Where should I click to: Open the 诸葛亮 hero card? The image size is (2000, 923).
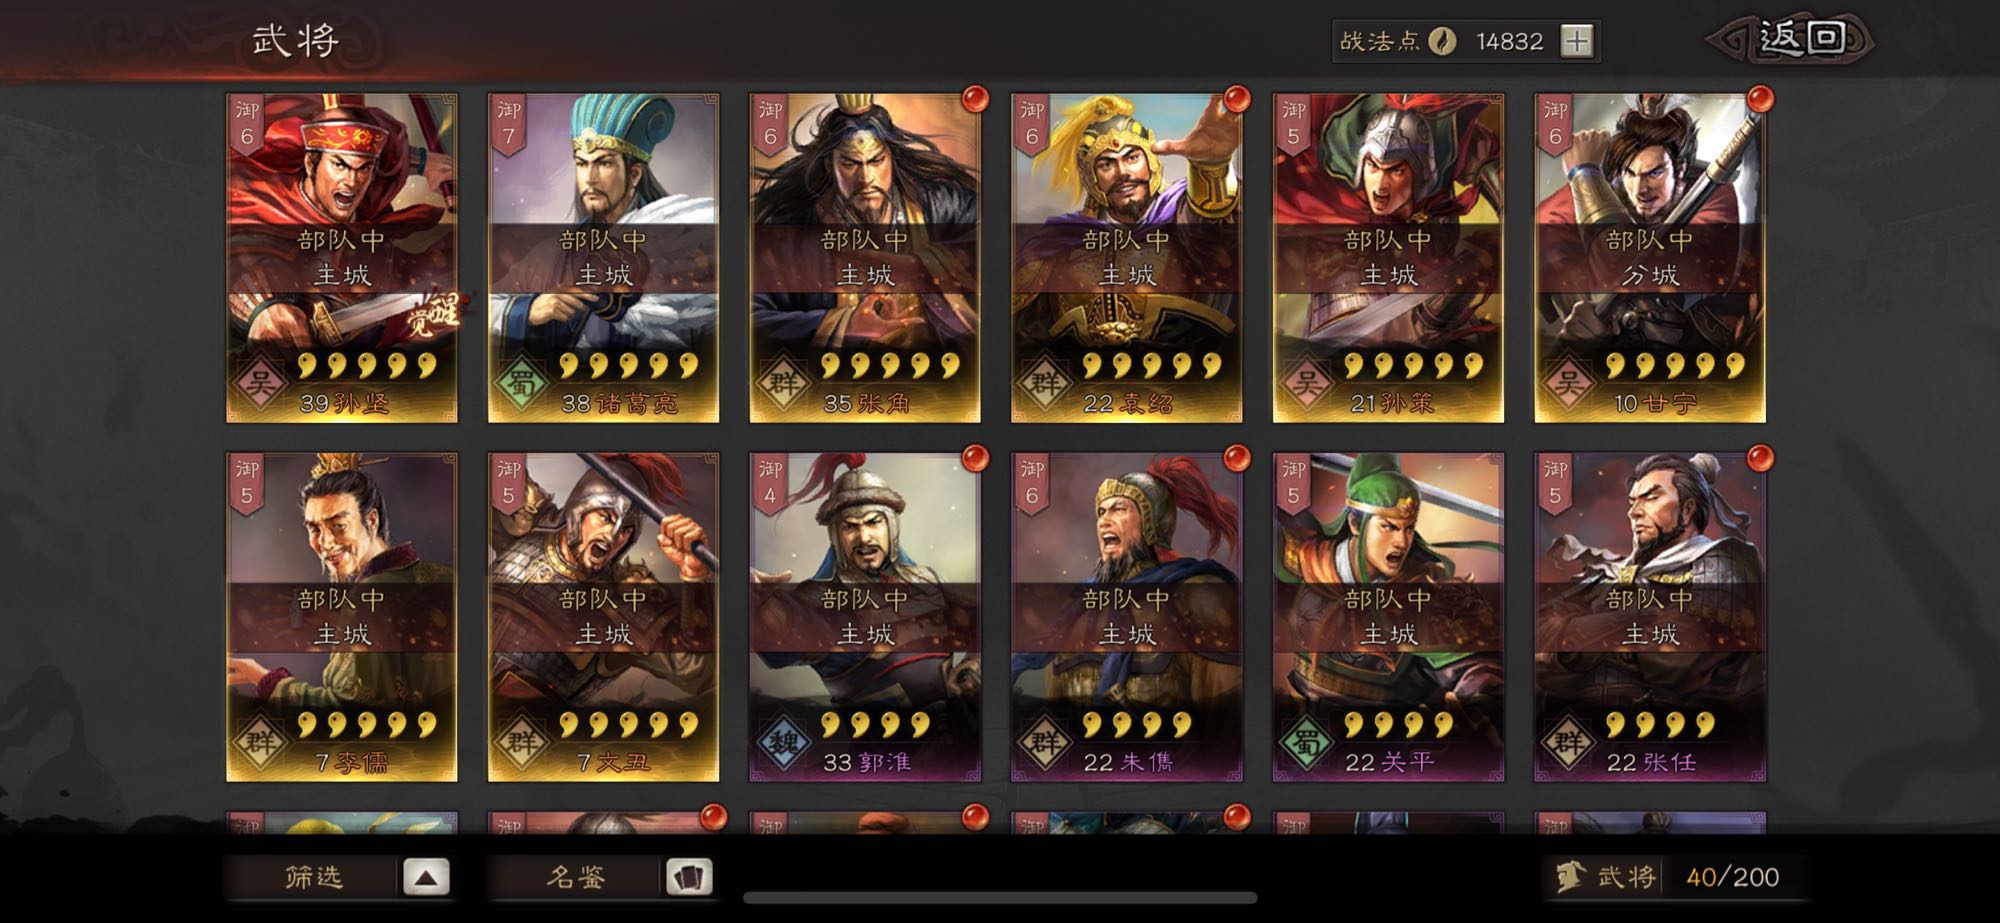[x=603, y=258]
